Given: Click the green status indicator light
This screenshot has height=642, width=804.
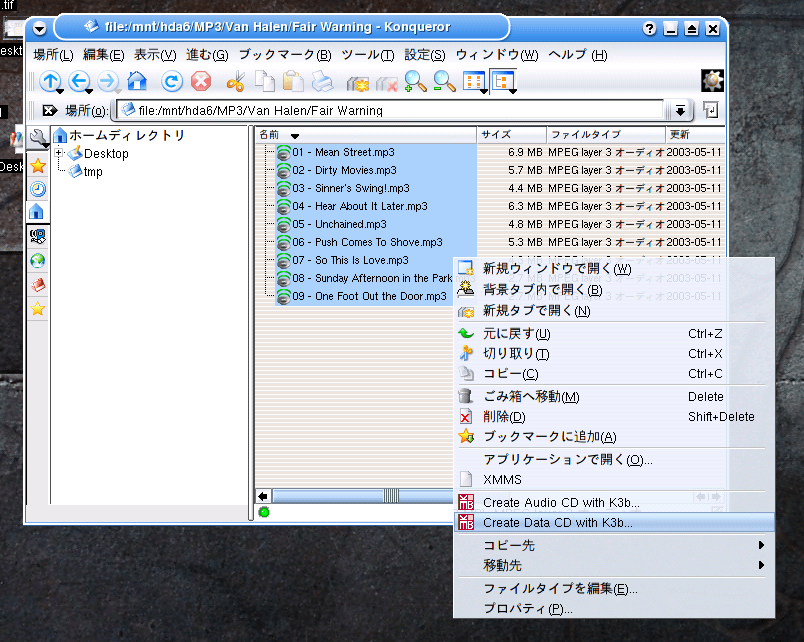Looking at the screenshot, I should 264,512.
